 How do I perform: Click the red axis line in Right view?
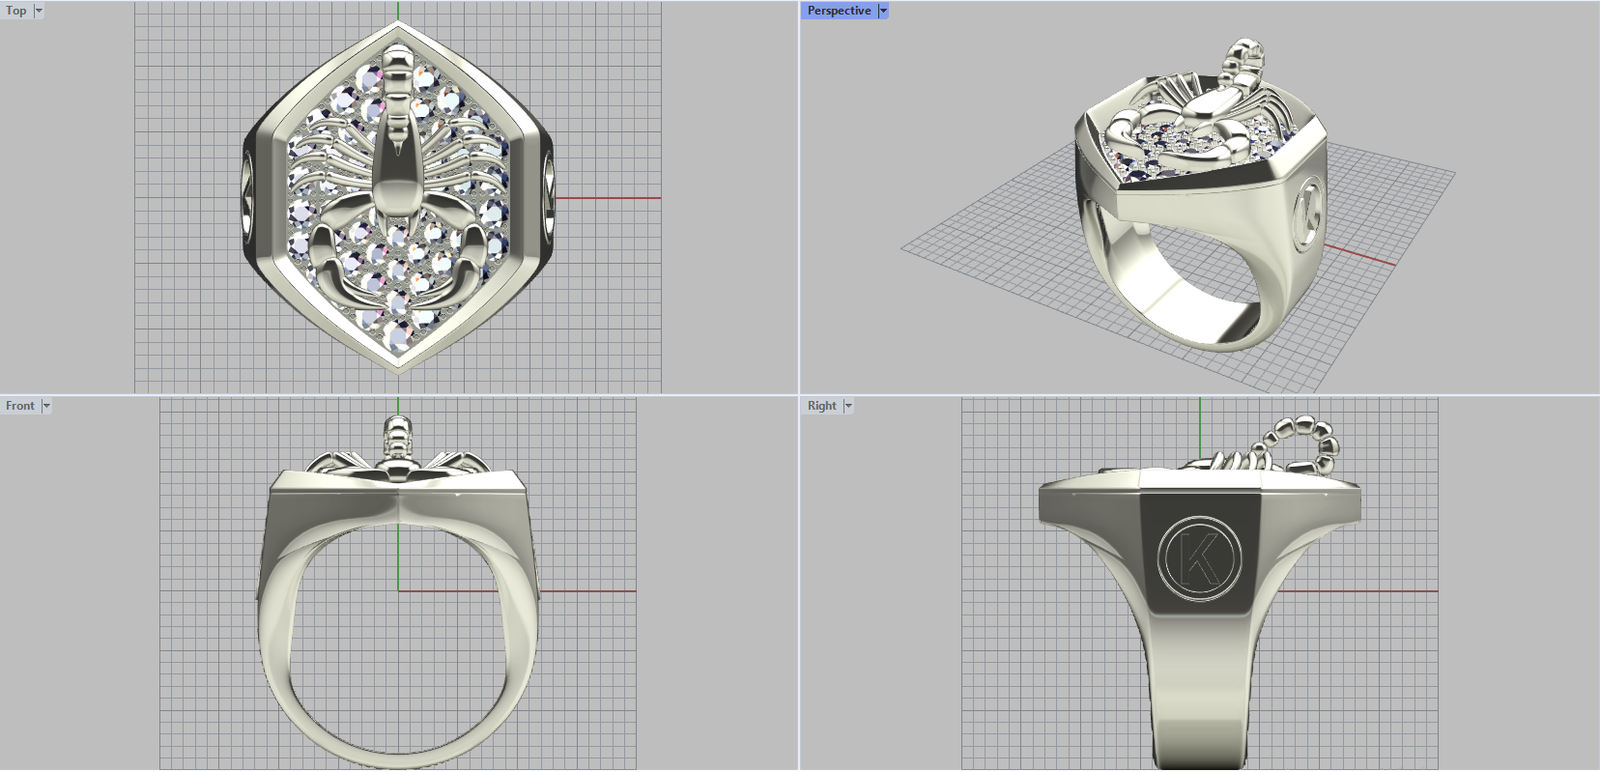tap(1360, 591)
